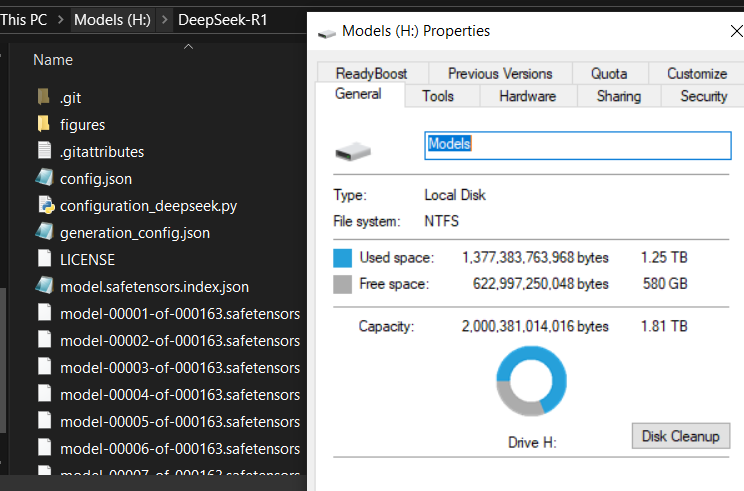Screen dimensions: 744x491
Task: Open the Customize tab
Action: (x=697, y=74)
